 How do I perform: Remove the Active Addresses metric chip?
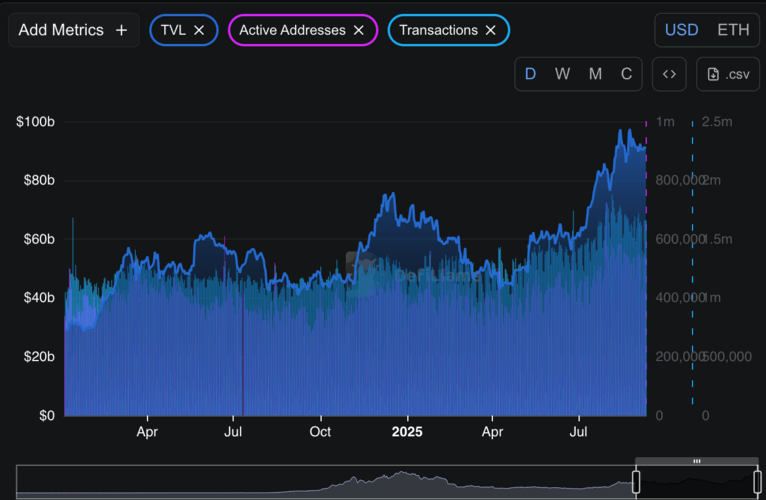pos(358,30)
